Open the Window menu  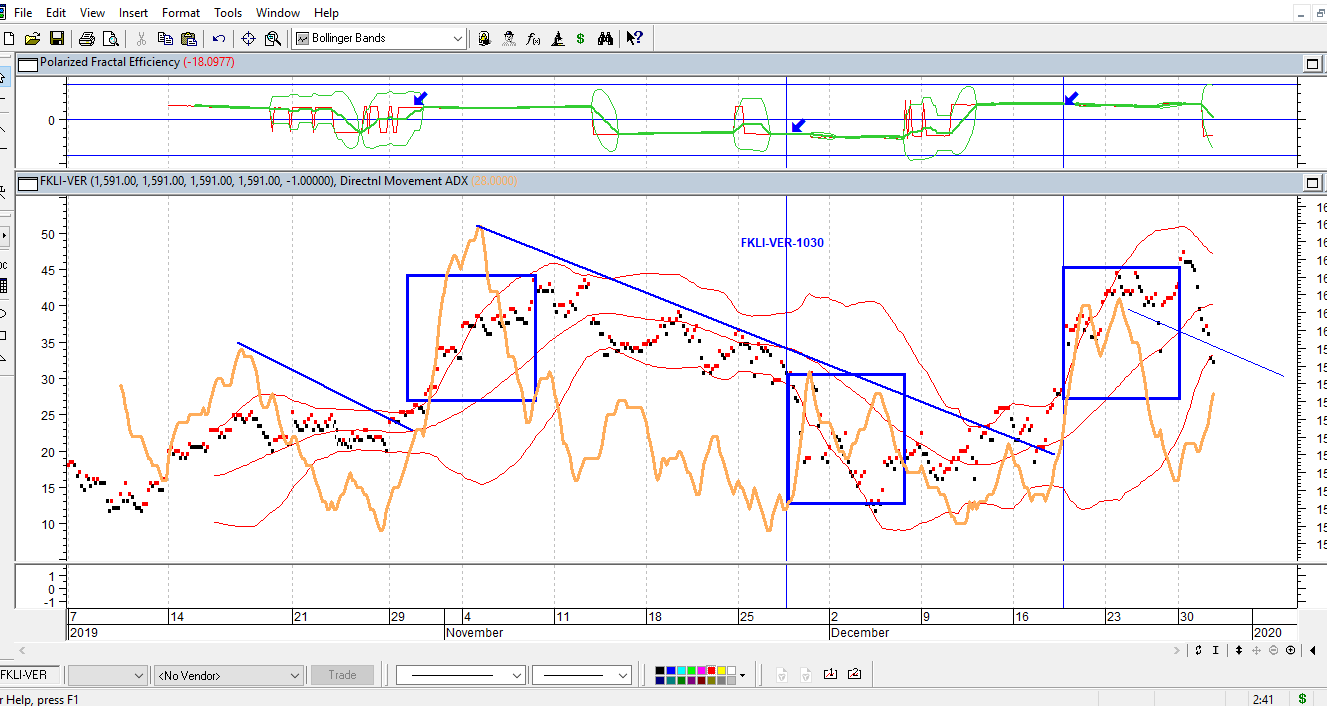pos(277,13)
